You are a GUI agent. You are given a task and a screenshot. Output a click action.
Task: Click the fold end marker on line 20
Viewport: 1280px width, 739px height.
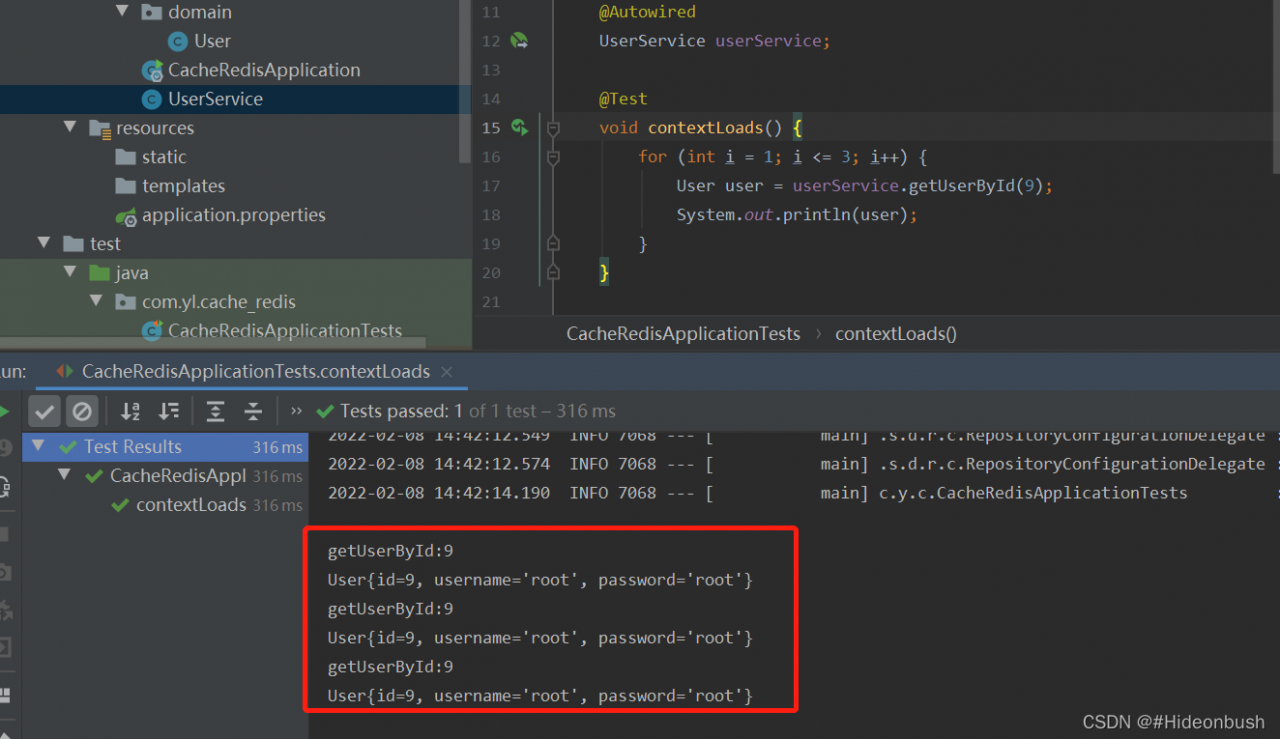(553, 272)
